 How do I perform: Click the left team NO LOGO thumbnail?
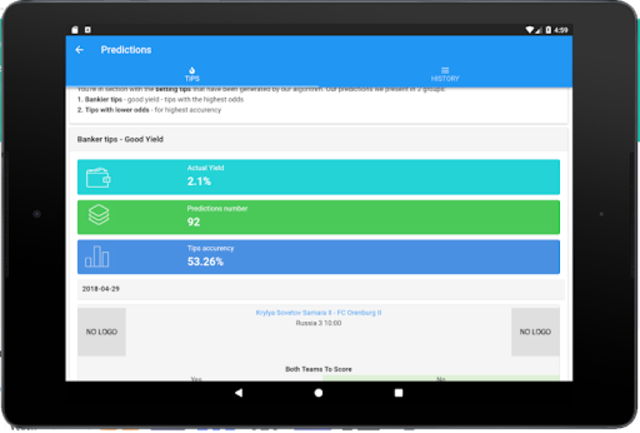102,332
